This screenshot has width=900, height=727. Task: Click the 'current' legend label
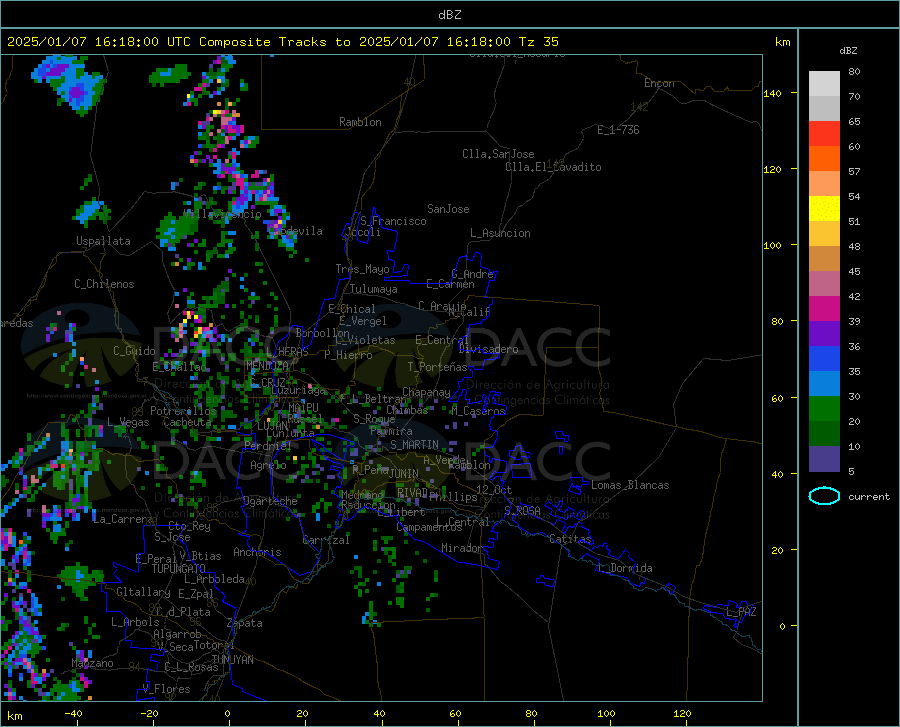pos(869,496)
